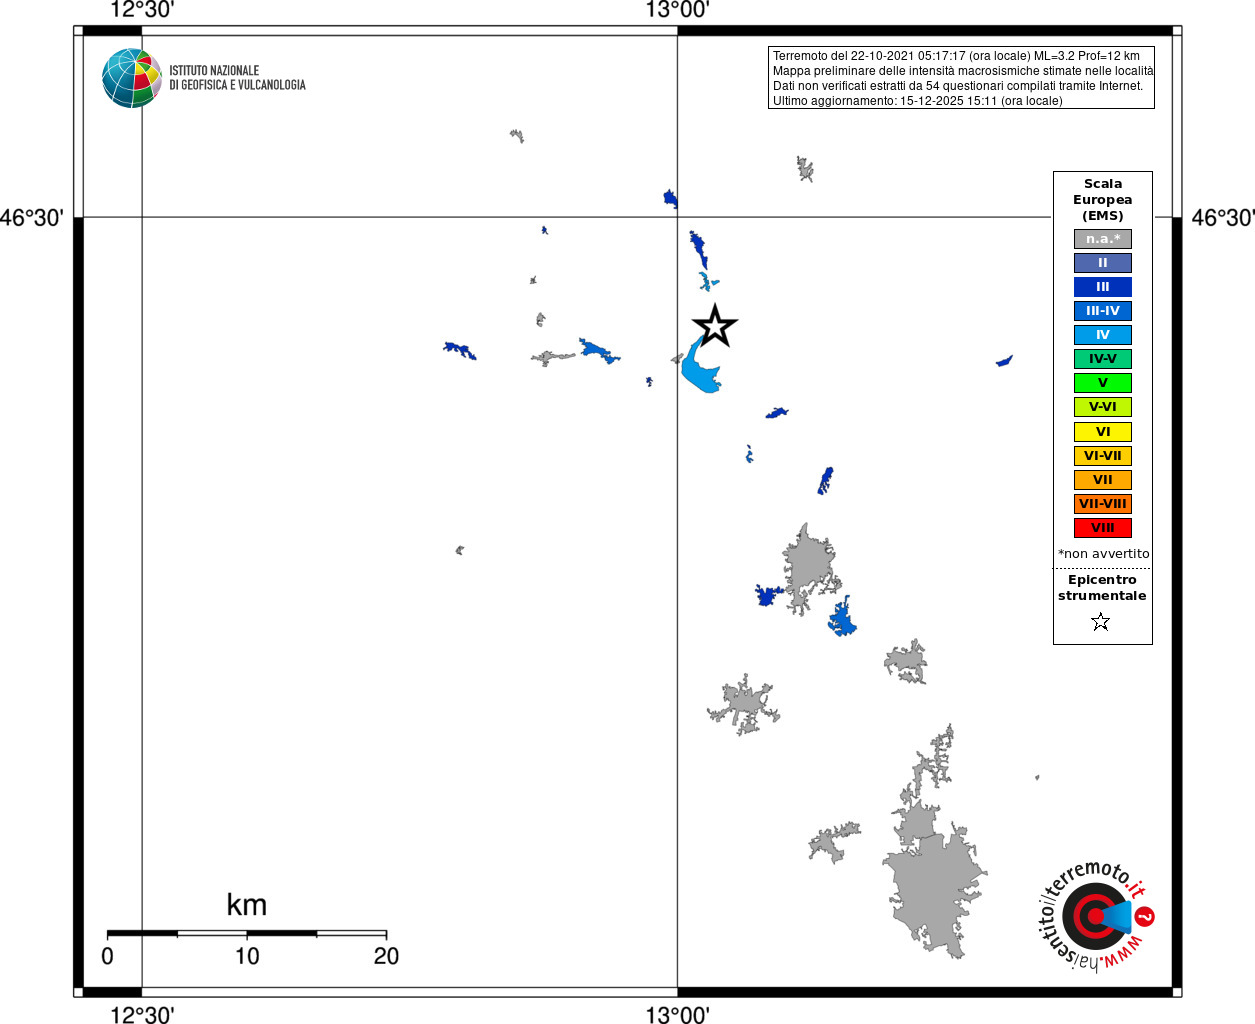This screenshot has height=1024, width=1255.
Task: Select the VII-VIII legend swatch
Action: (1103, 504)
